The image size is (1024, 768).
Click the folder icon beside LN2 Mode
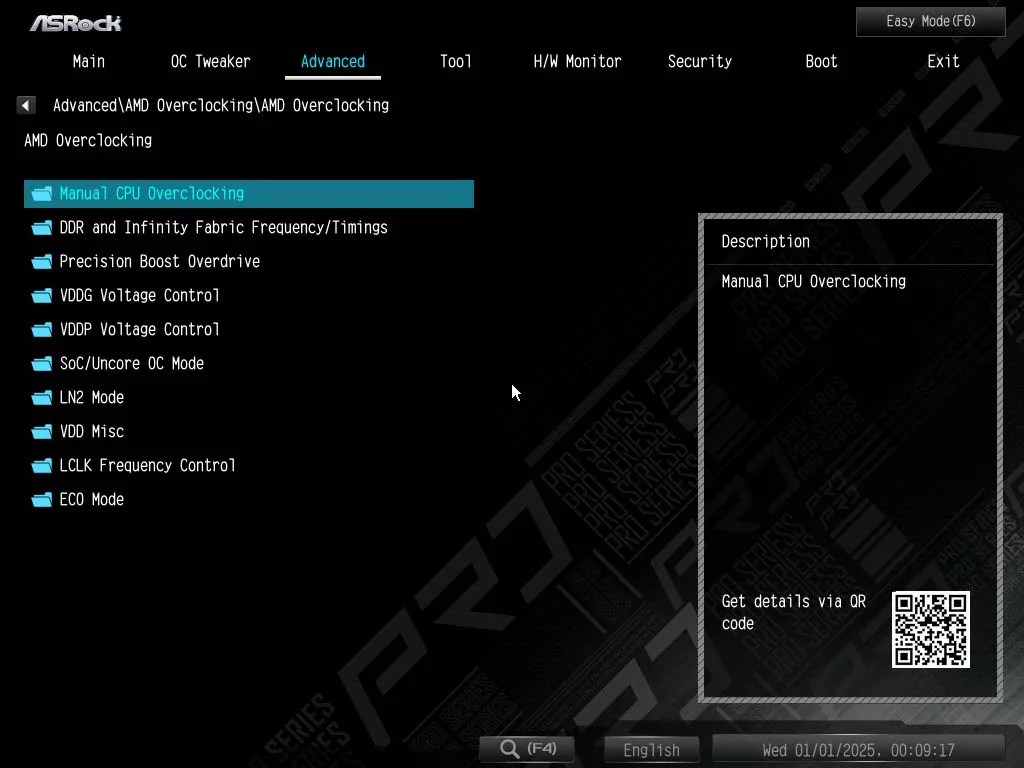click(x=41, y=398)
